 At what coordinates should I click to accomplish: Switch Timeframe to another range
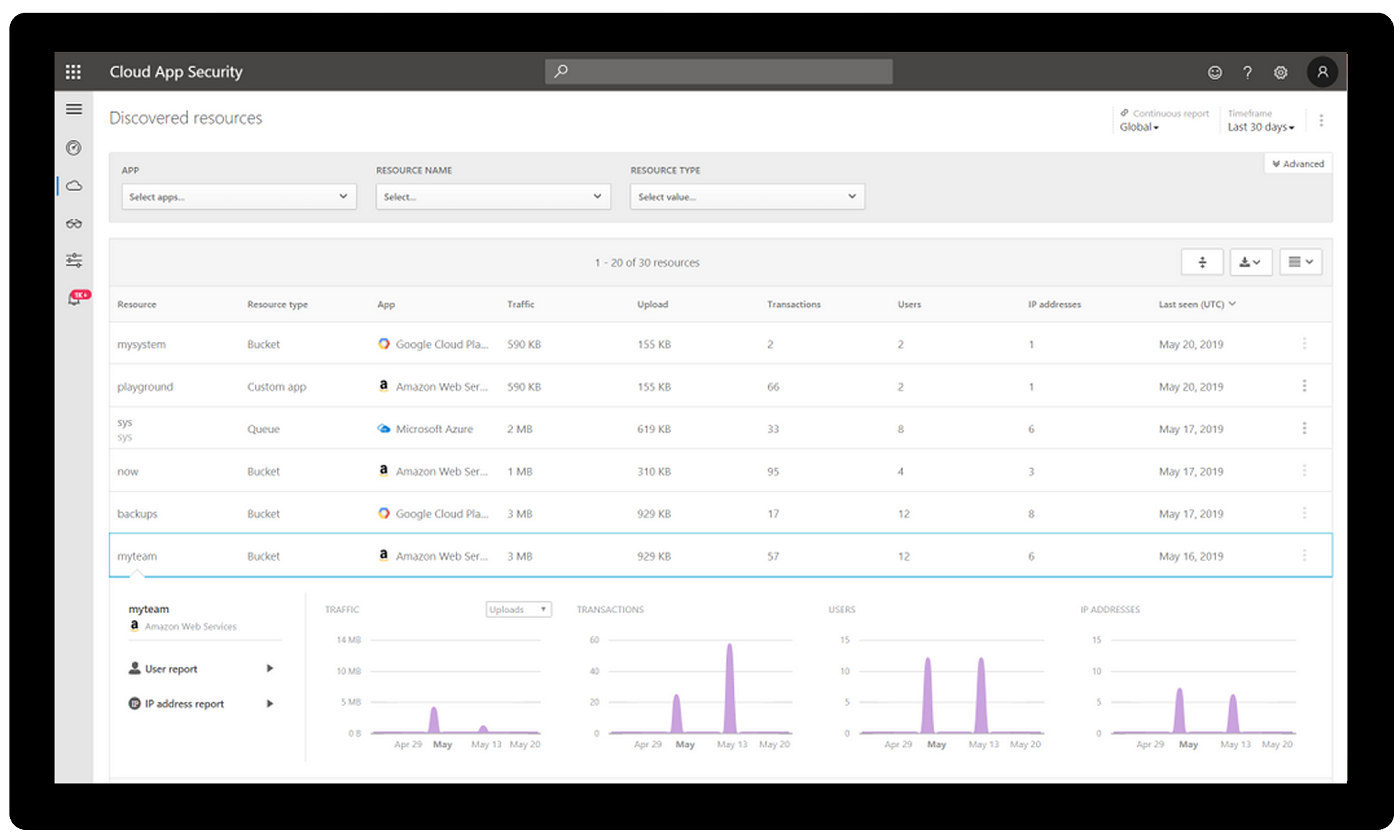pyautogui.click(x=1261, y=126)
